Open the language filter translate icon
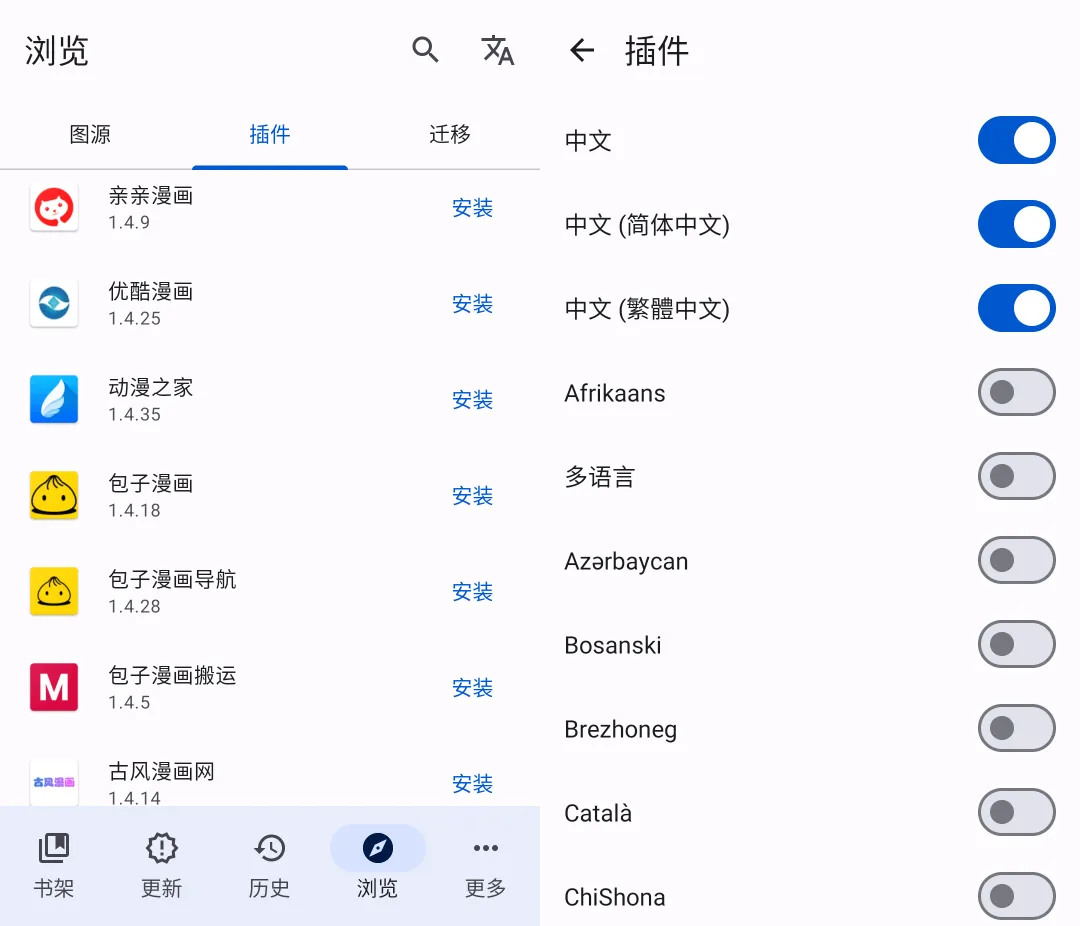 tap(497, 50)
